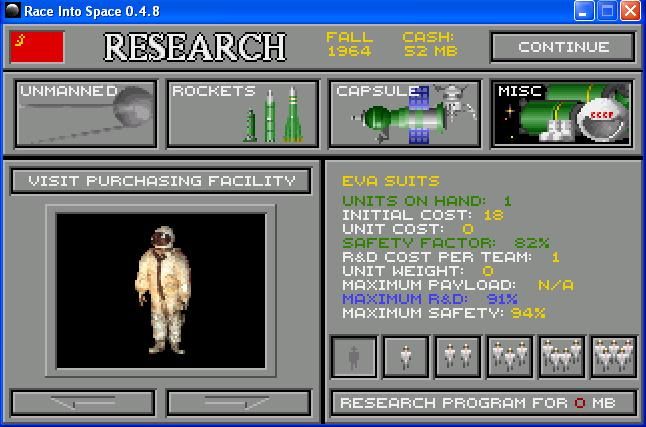Click the Continue button

pyautogui.click(x=563, y=47)
